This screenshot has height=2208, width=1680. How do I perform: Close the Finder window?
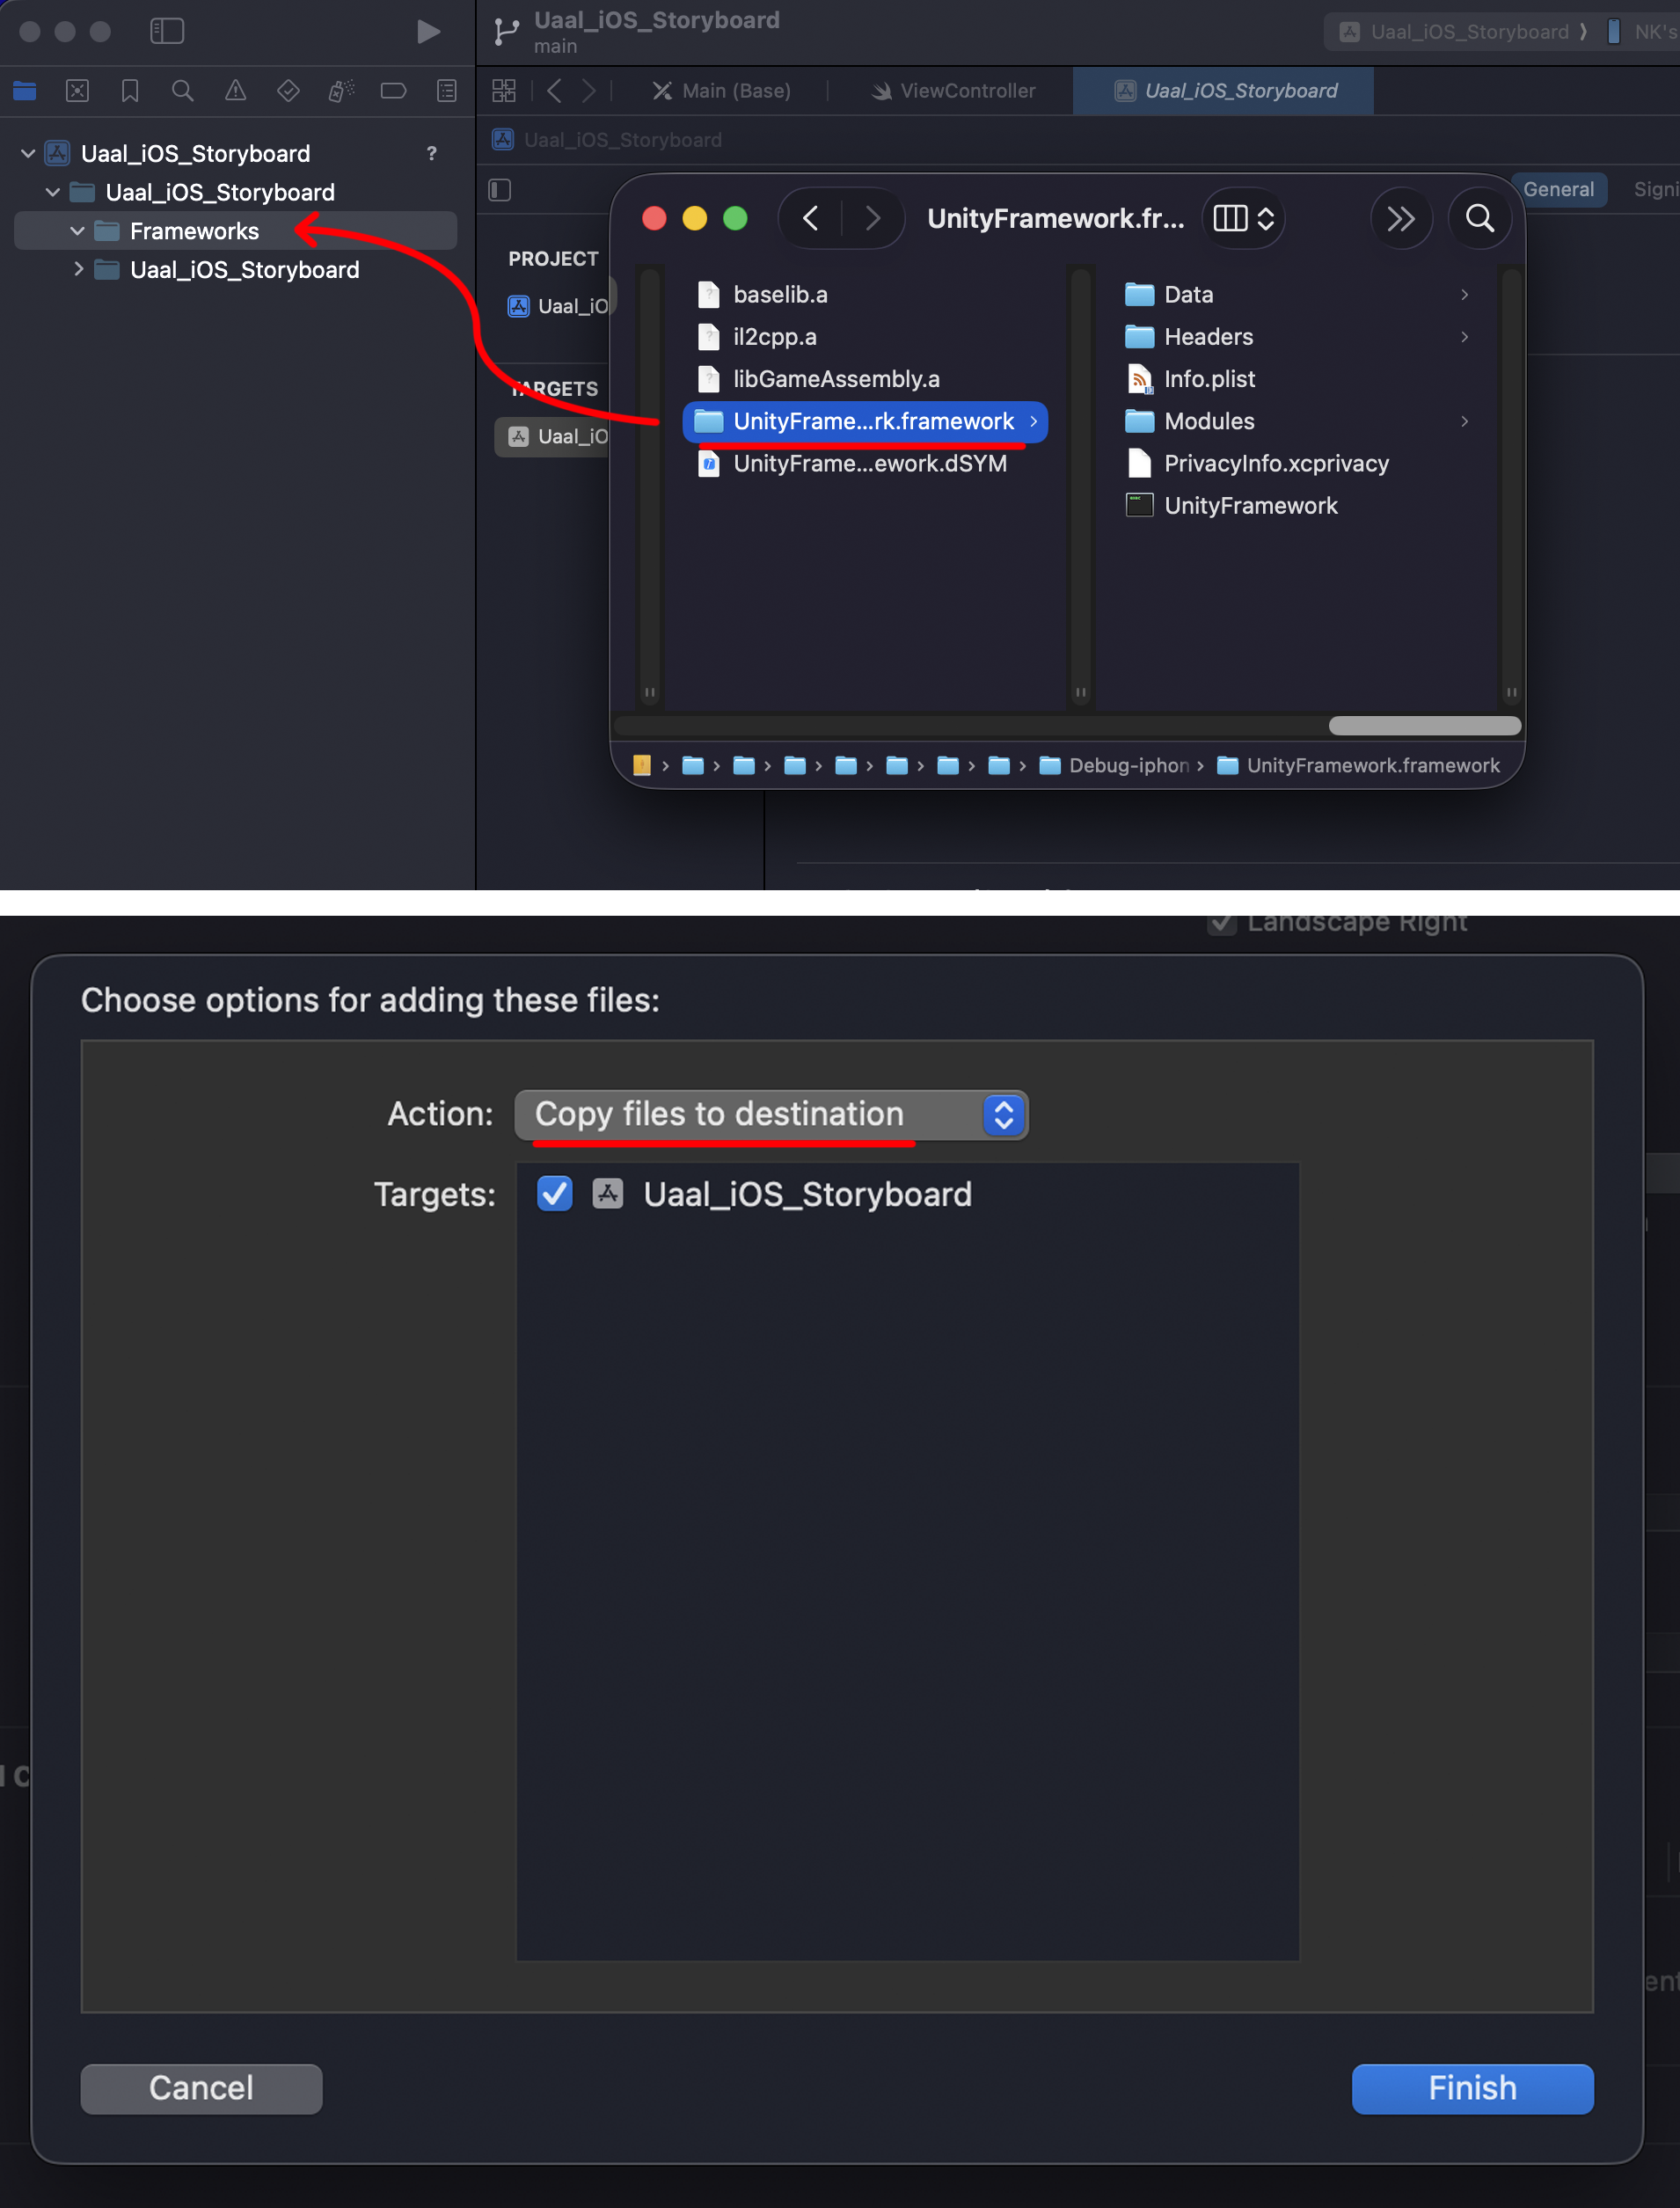[654, 218]
